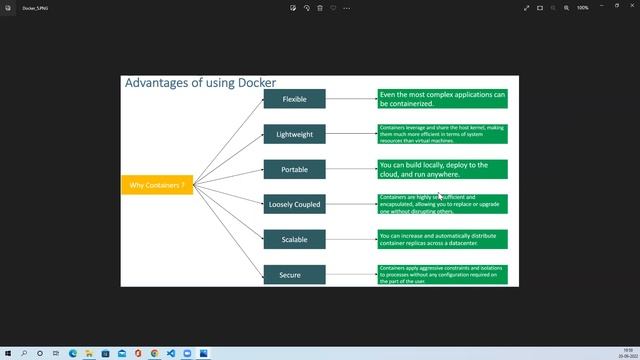
Task: Click the Fit to window icon
Action: (x=540, y=8)
